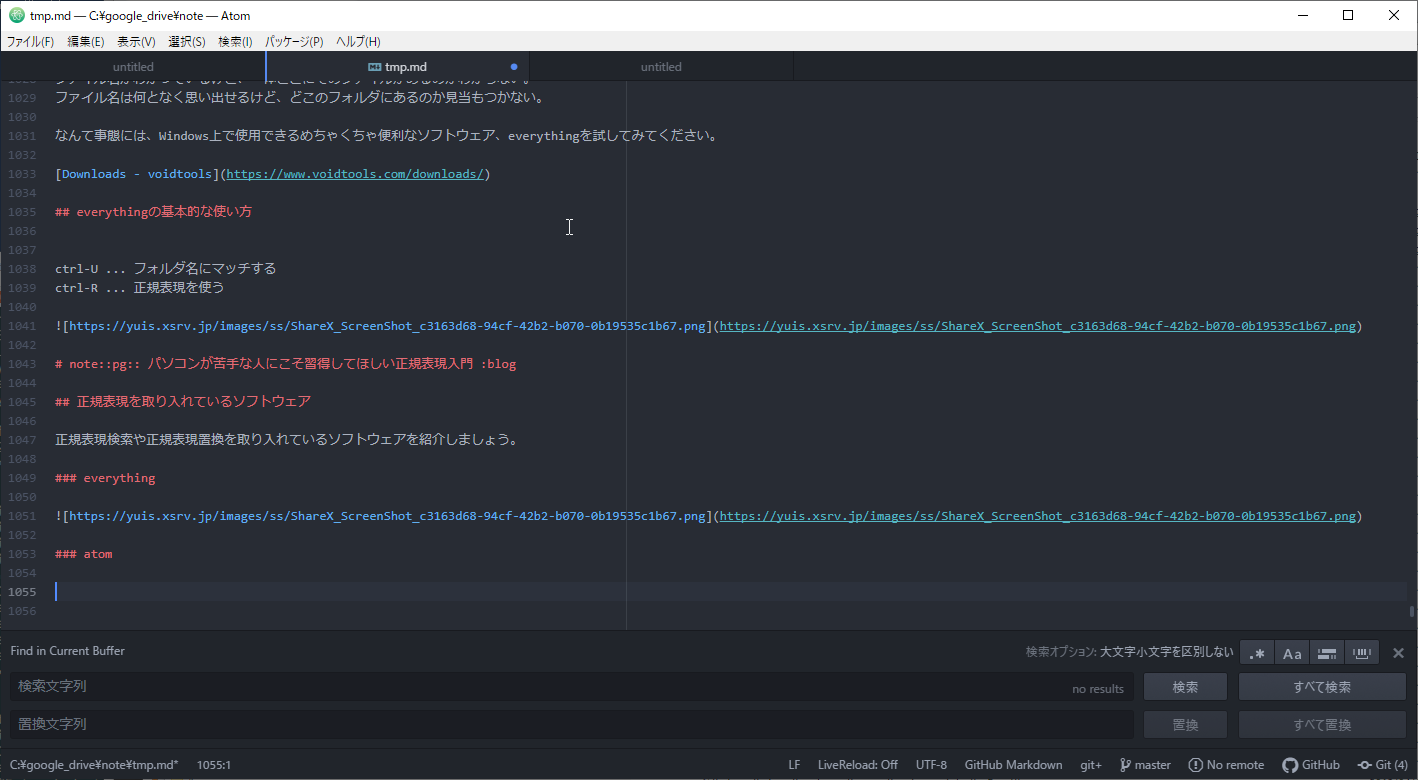Viewport: 1418px width, 780px height.
Task: Toggle the regex search option
Action: (1257, 653)
